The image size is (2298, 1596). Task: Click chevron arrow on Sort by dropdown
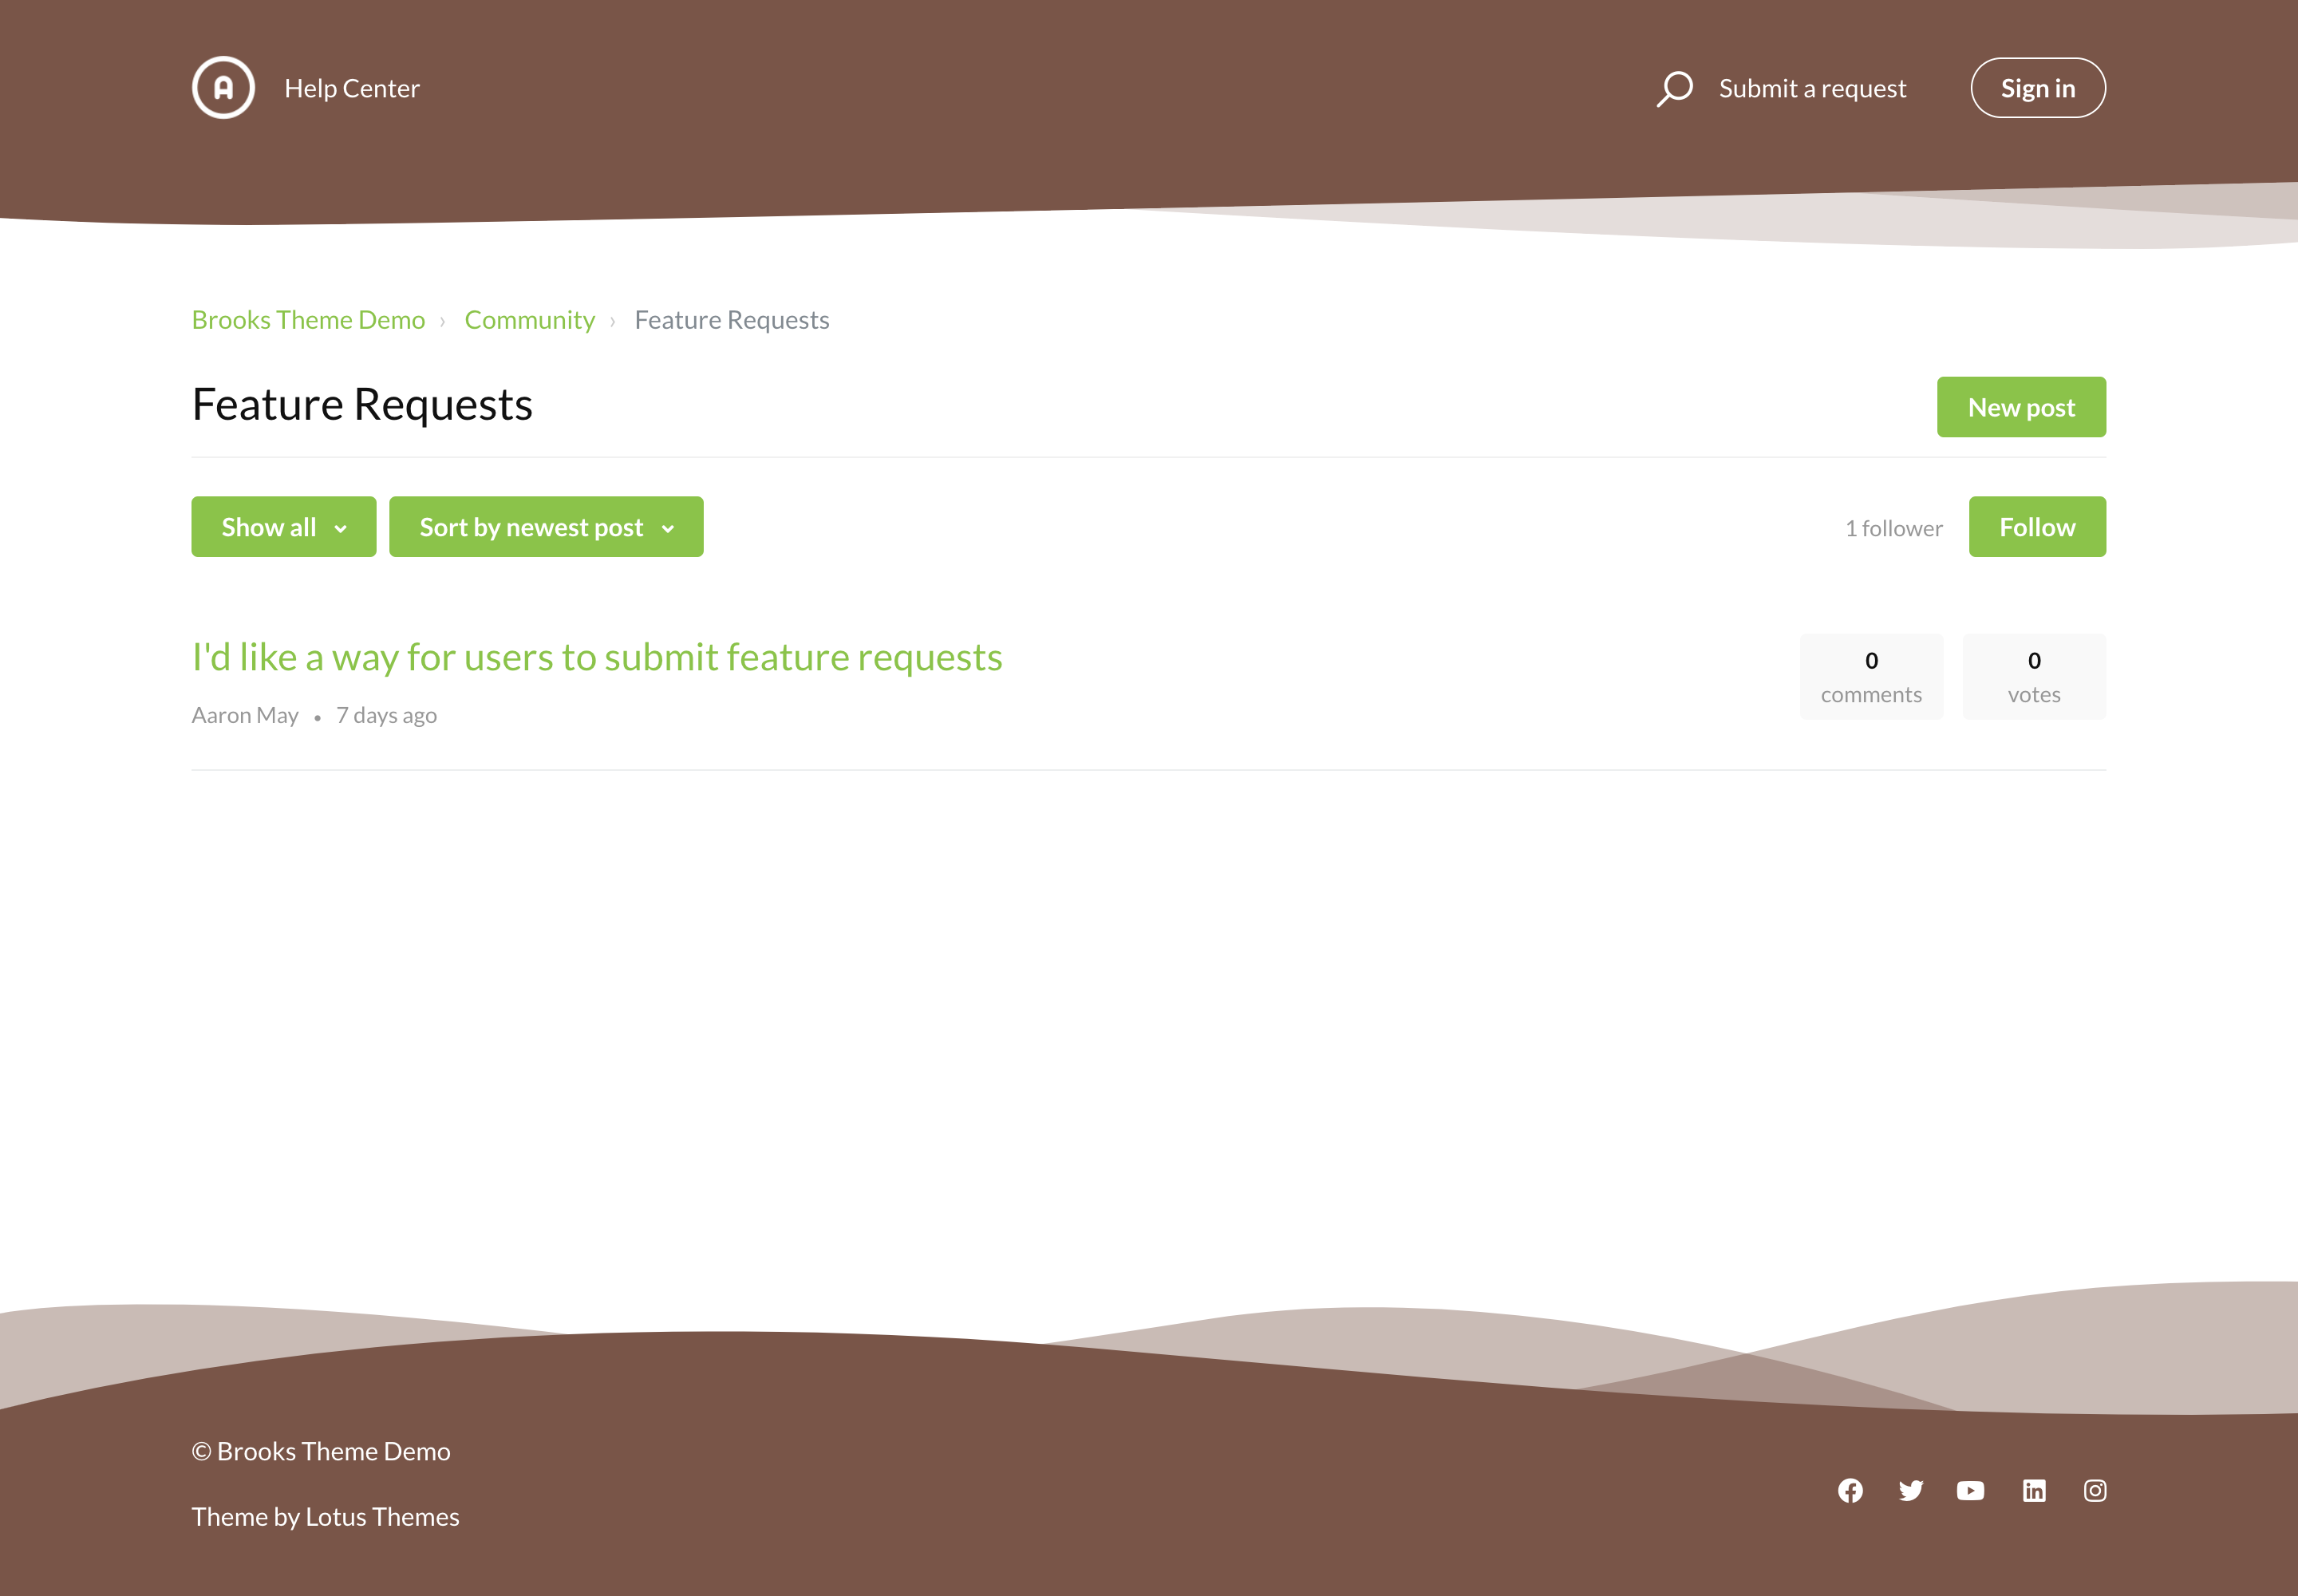[668, 529]
